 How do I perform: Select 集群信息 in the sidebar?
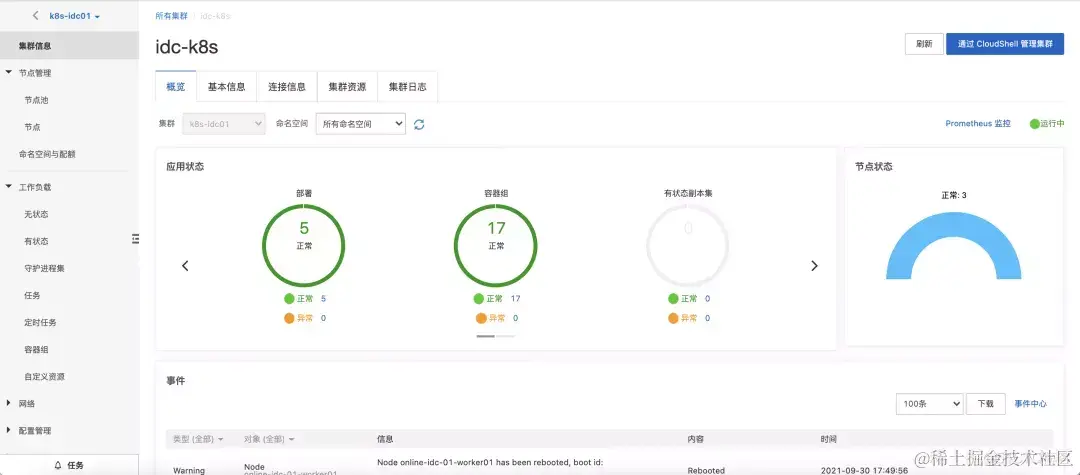click(69, 45)
